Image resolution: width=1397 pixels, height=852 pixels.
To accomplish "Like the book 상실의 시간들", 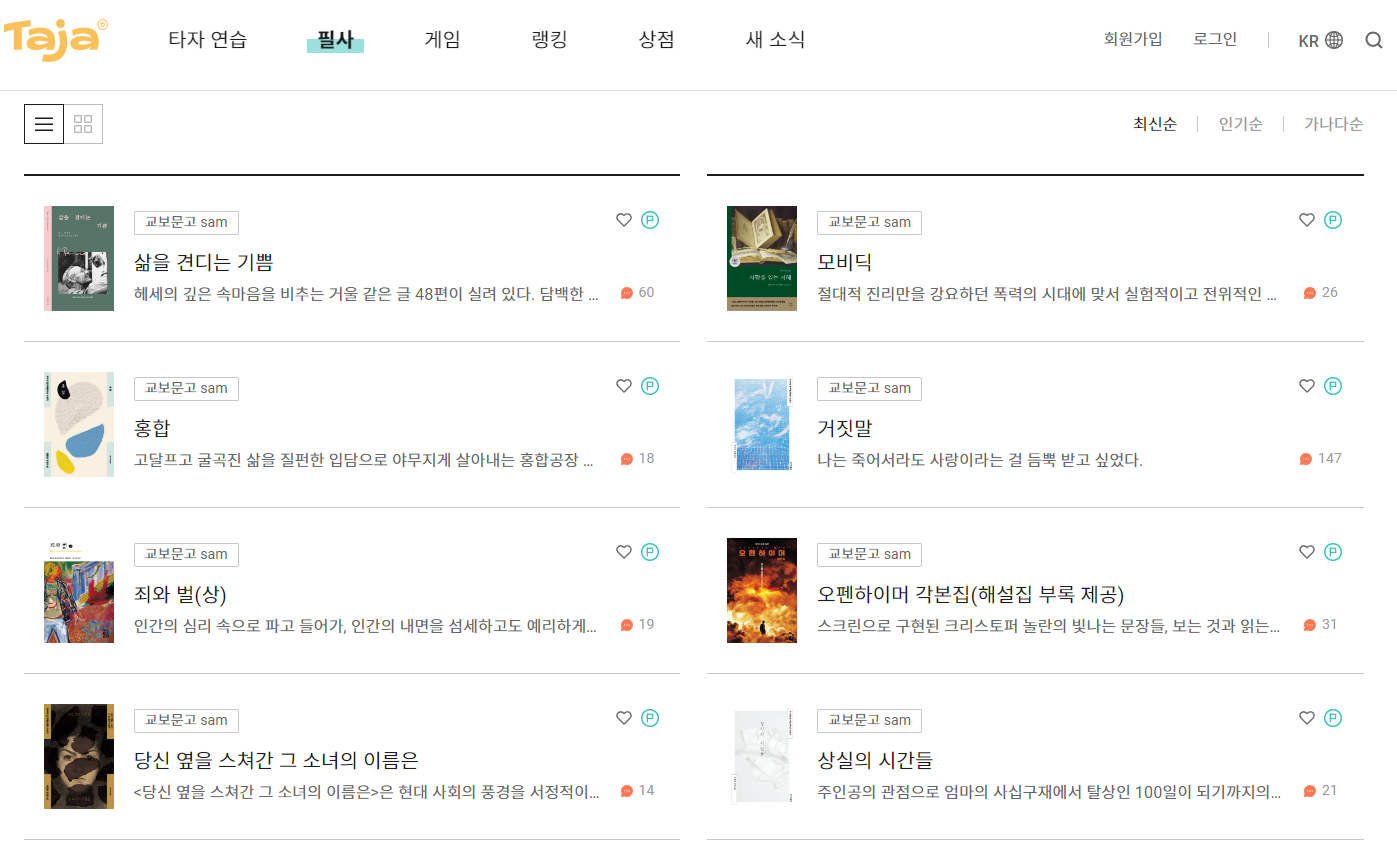I will point(1307,718).
